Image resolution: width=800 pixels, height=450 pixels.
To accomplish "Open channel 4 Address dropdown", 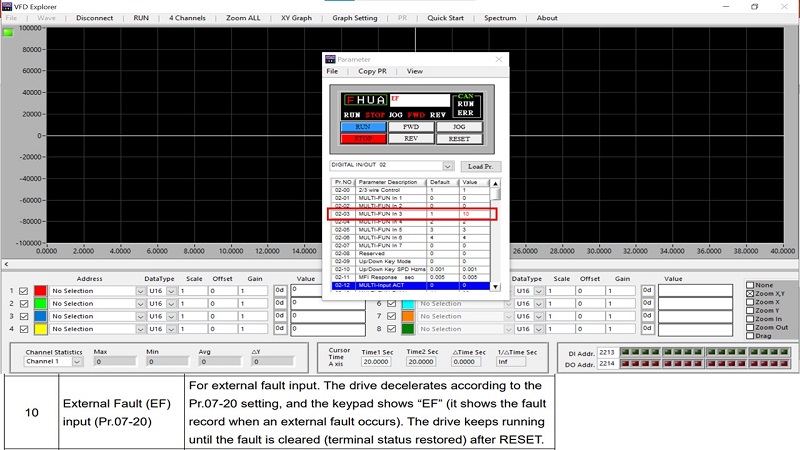I will pos(140,329).
